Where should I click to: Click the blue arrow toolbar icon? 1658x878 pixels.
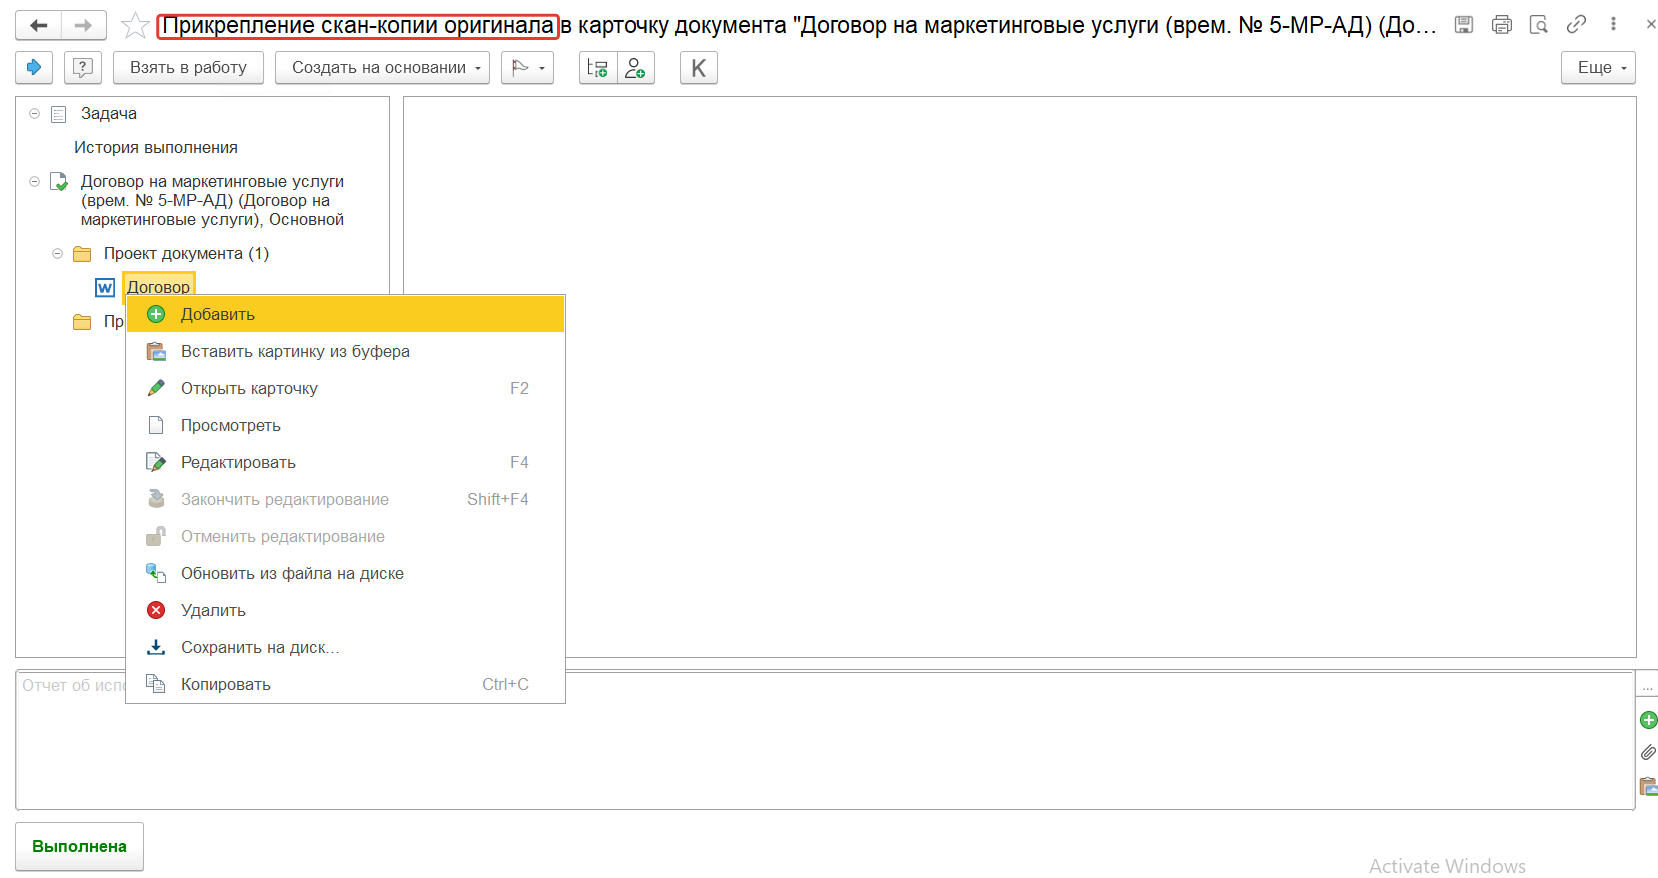34,68
